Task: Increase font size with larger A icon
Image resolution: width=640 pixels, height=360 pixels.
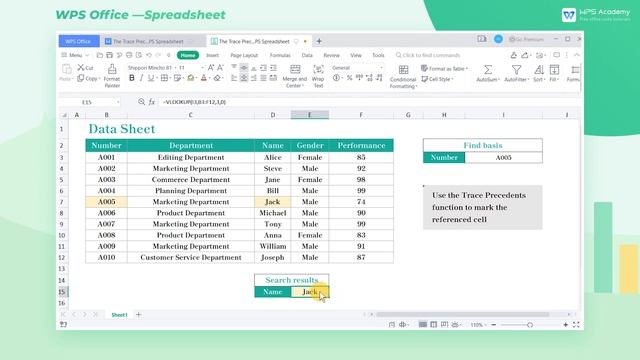Action: tap(211, 68)
